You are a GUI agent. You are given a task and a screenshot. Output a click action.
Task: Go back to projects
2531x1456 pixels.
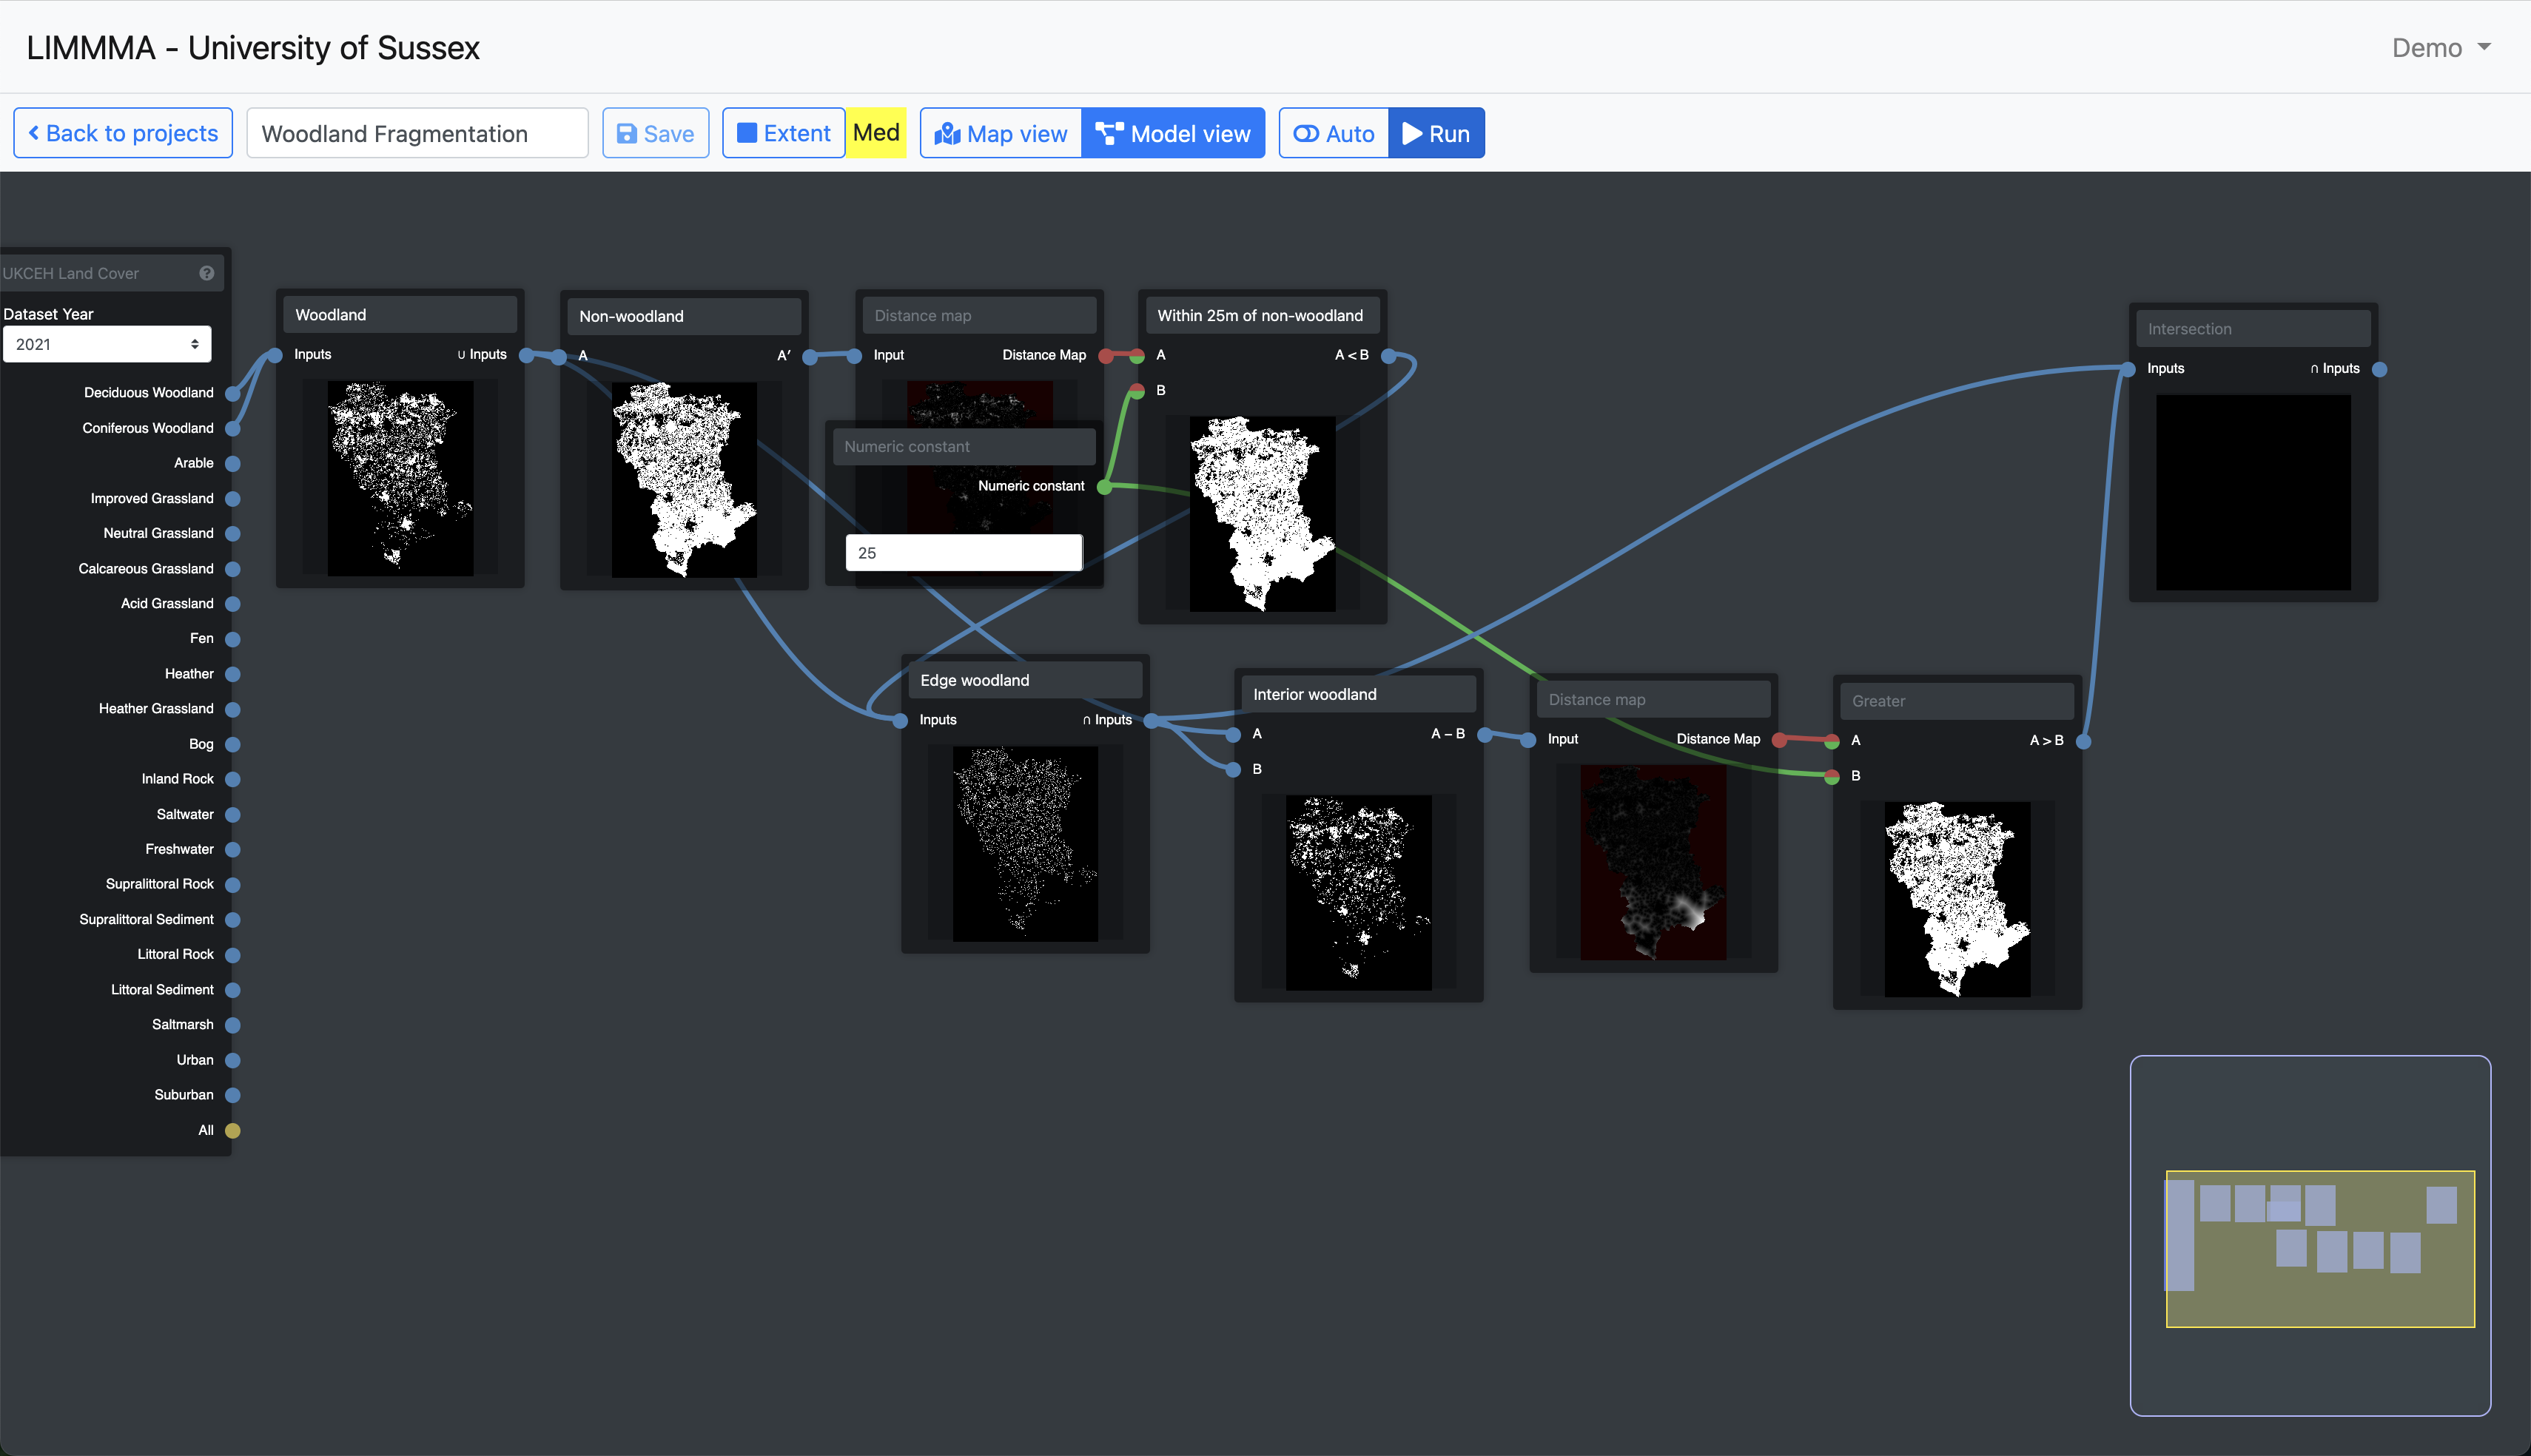123,133
